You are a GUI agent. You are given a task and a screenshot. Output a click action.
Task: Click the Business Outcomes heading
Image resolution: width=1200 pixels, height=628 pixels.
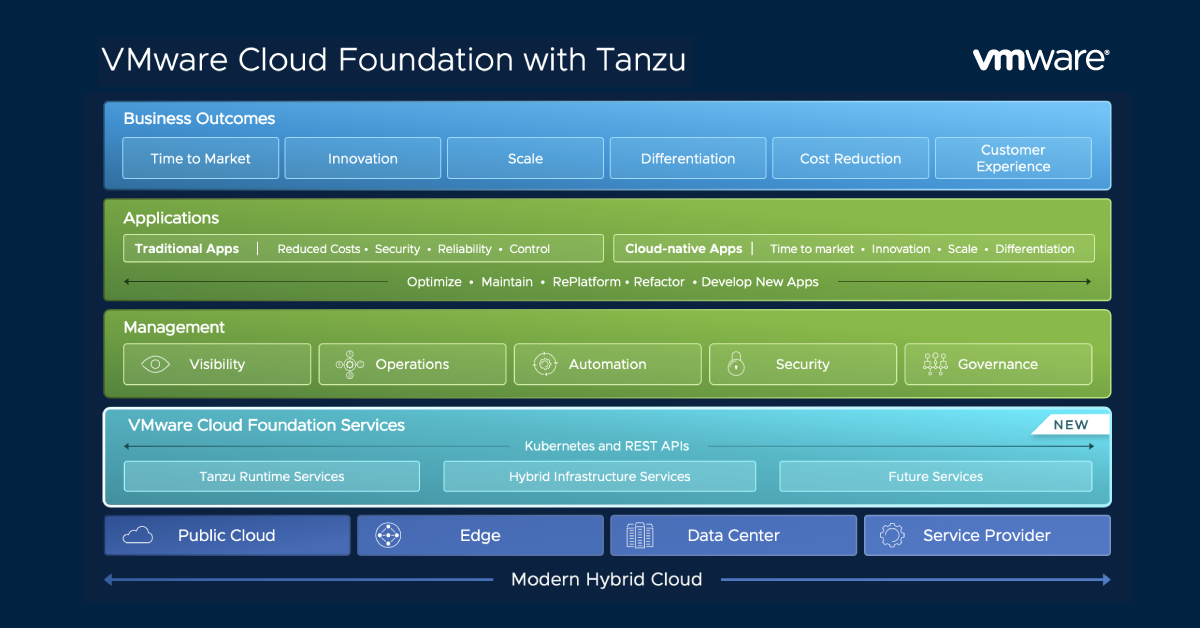pos(199,119)
